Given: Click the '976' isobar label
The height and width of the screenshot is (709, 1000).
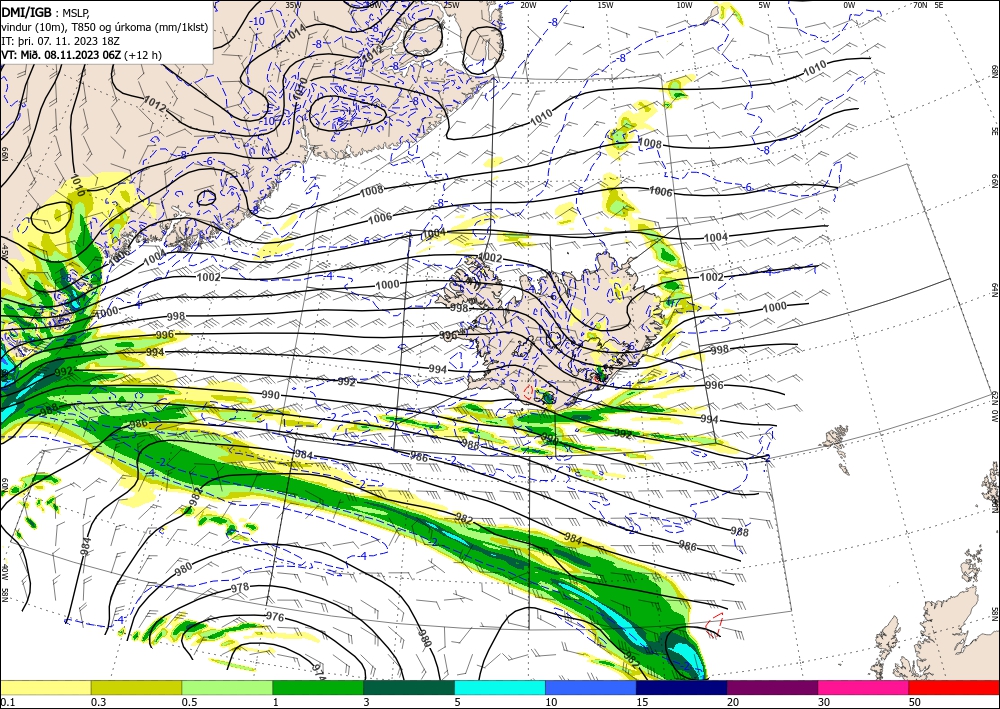Looking at the screenshot, I should [274, 617].
